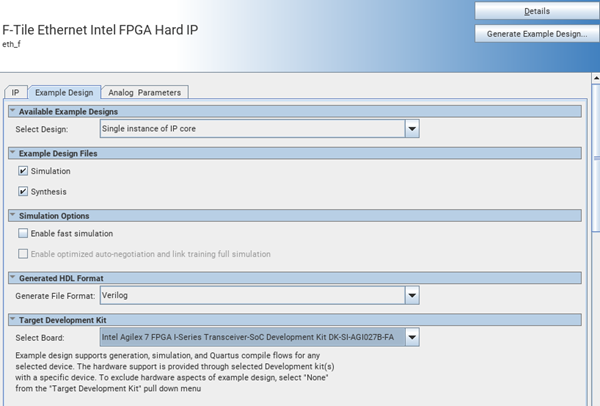Click Generate Example Design button
Screen dimensions: 600x406
(x=537, y=34)
